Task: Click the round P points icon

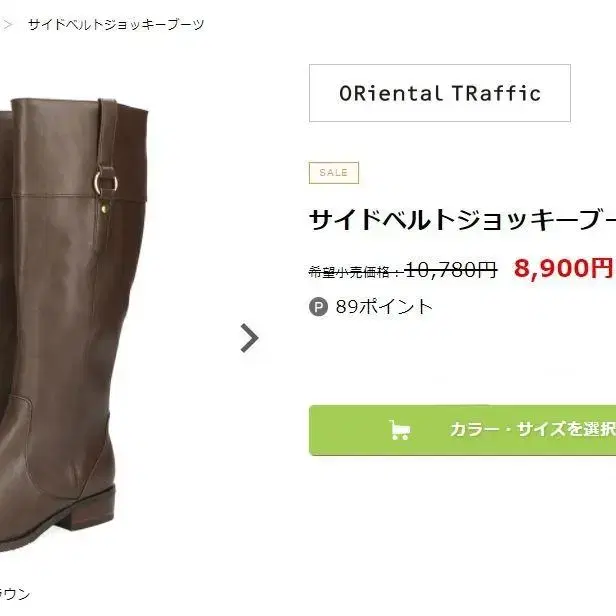Action: pyautogui.click(x=318, y=307)
